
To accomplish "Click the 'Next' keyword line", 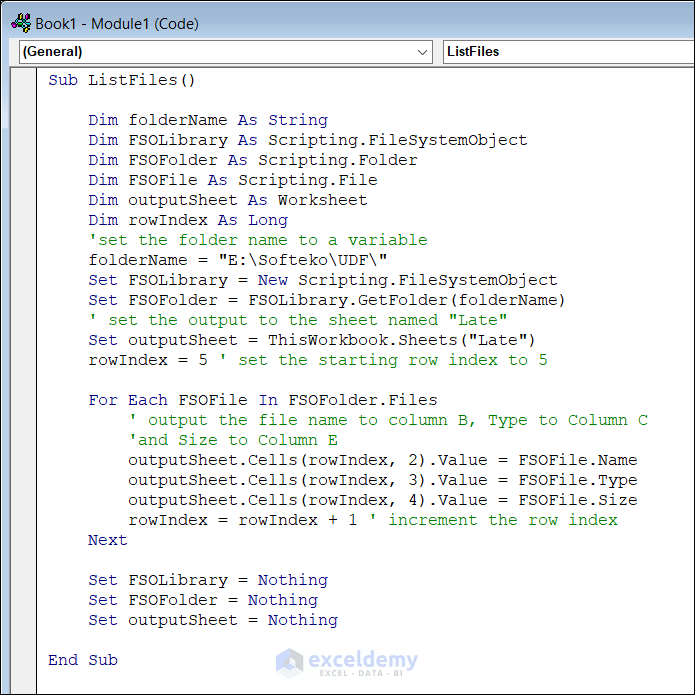I will [x=108, y=540].
